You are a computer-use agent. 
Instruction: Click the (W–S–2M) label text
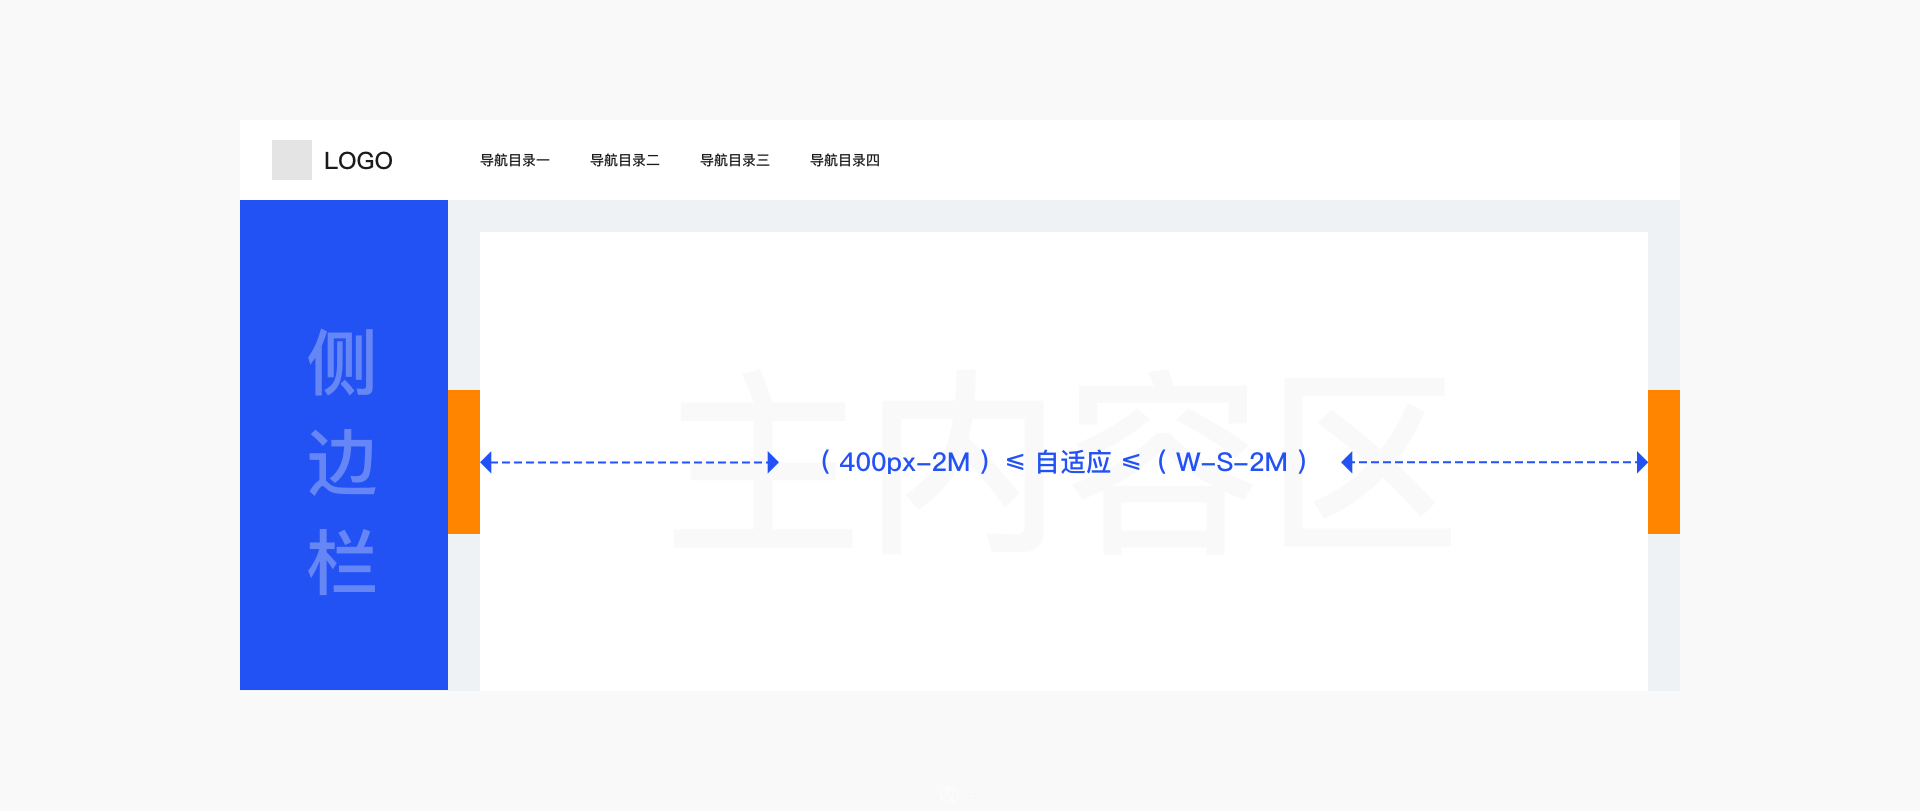[x=1232, y=462]
